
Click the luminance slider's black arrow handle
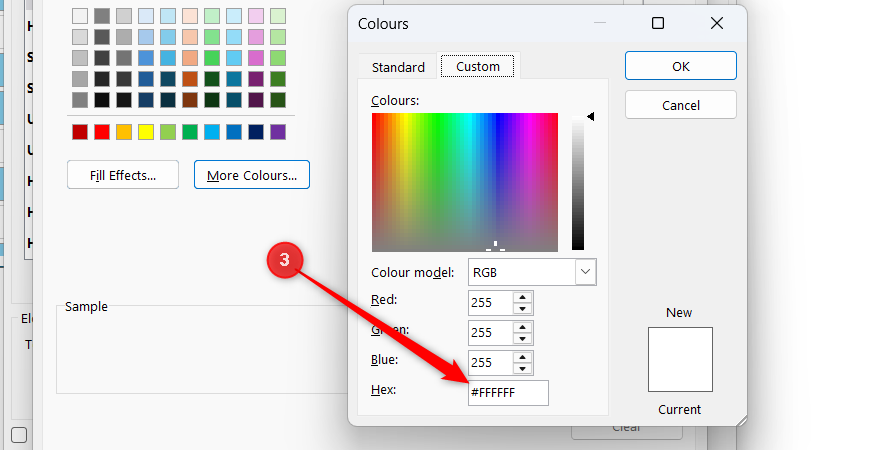coord(590,116)
